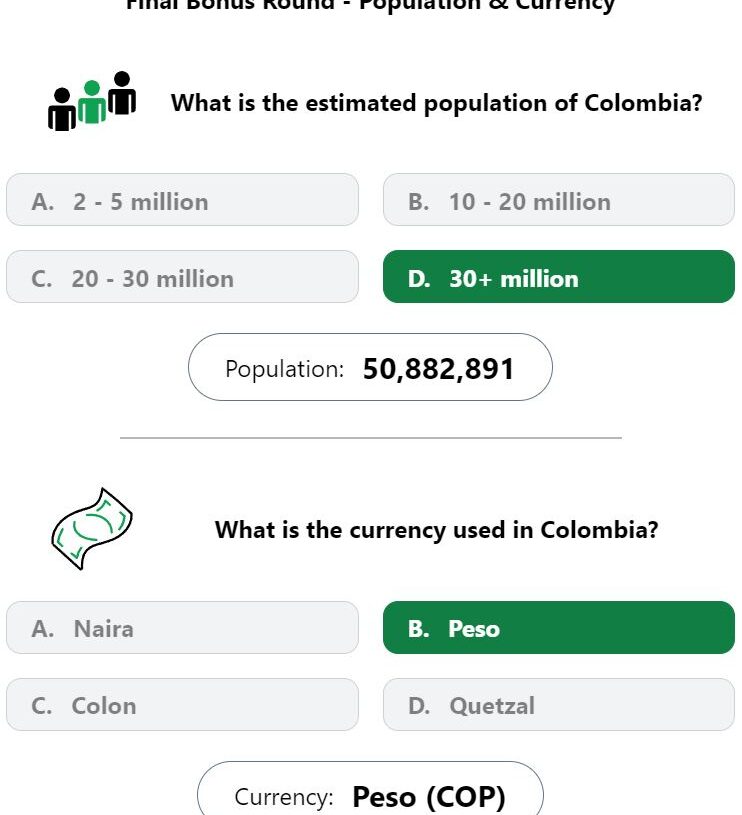Click the horizontal divider between questions
Viewport: 742px width, 815px height.
coord(370,438)
